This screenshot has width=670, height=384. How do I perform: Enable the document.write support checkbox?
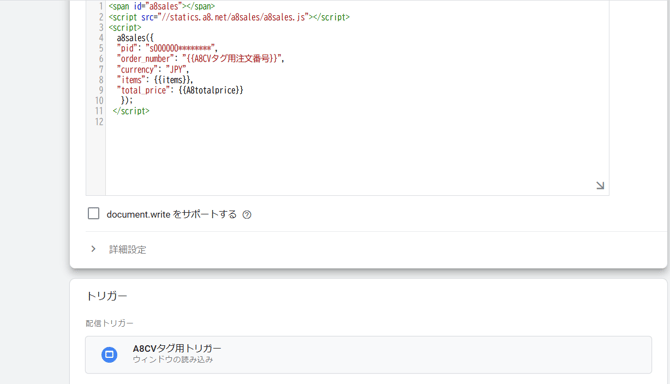93,213
